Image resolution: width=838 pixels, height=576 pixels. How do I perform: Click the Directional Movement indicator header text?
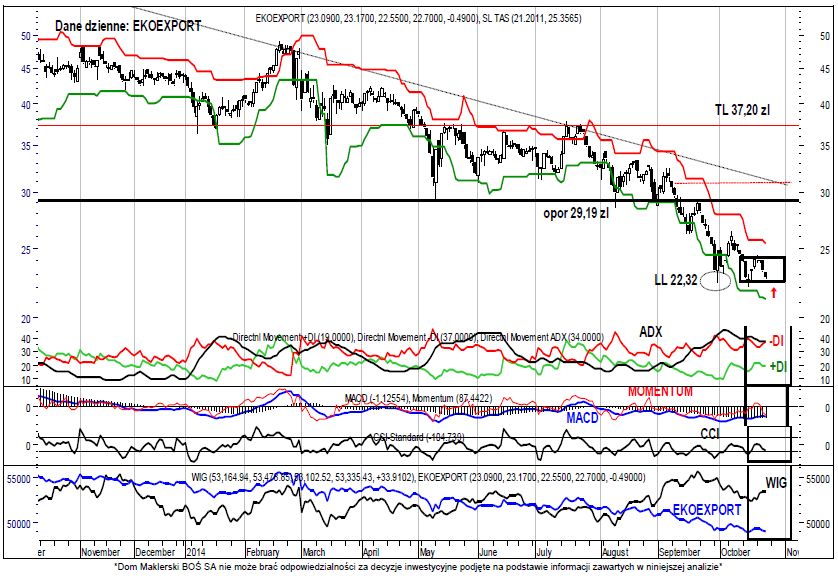pyautogui.click(x=418, y=337)
